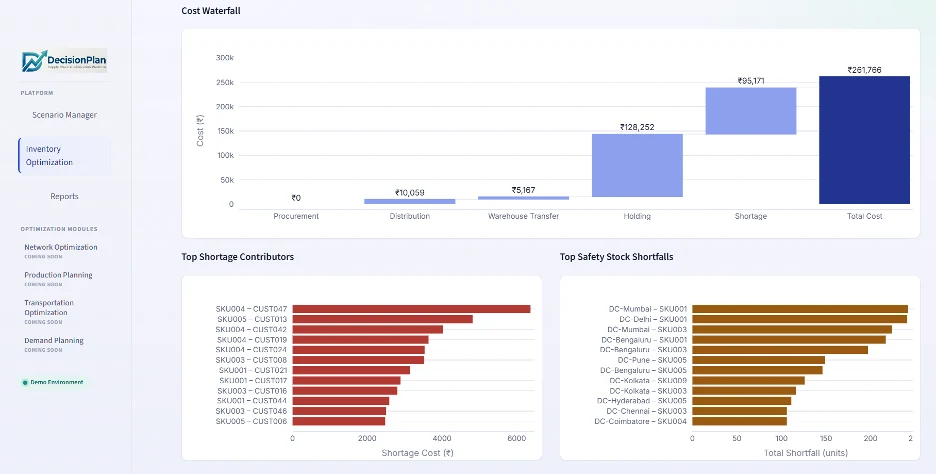Click the DC-Bengaluru – SKU003 bar

(780, 350)
